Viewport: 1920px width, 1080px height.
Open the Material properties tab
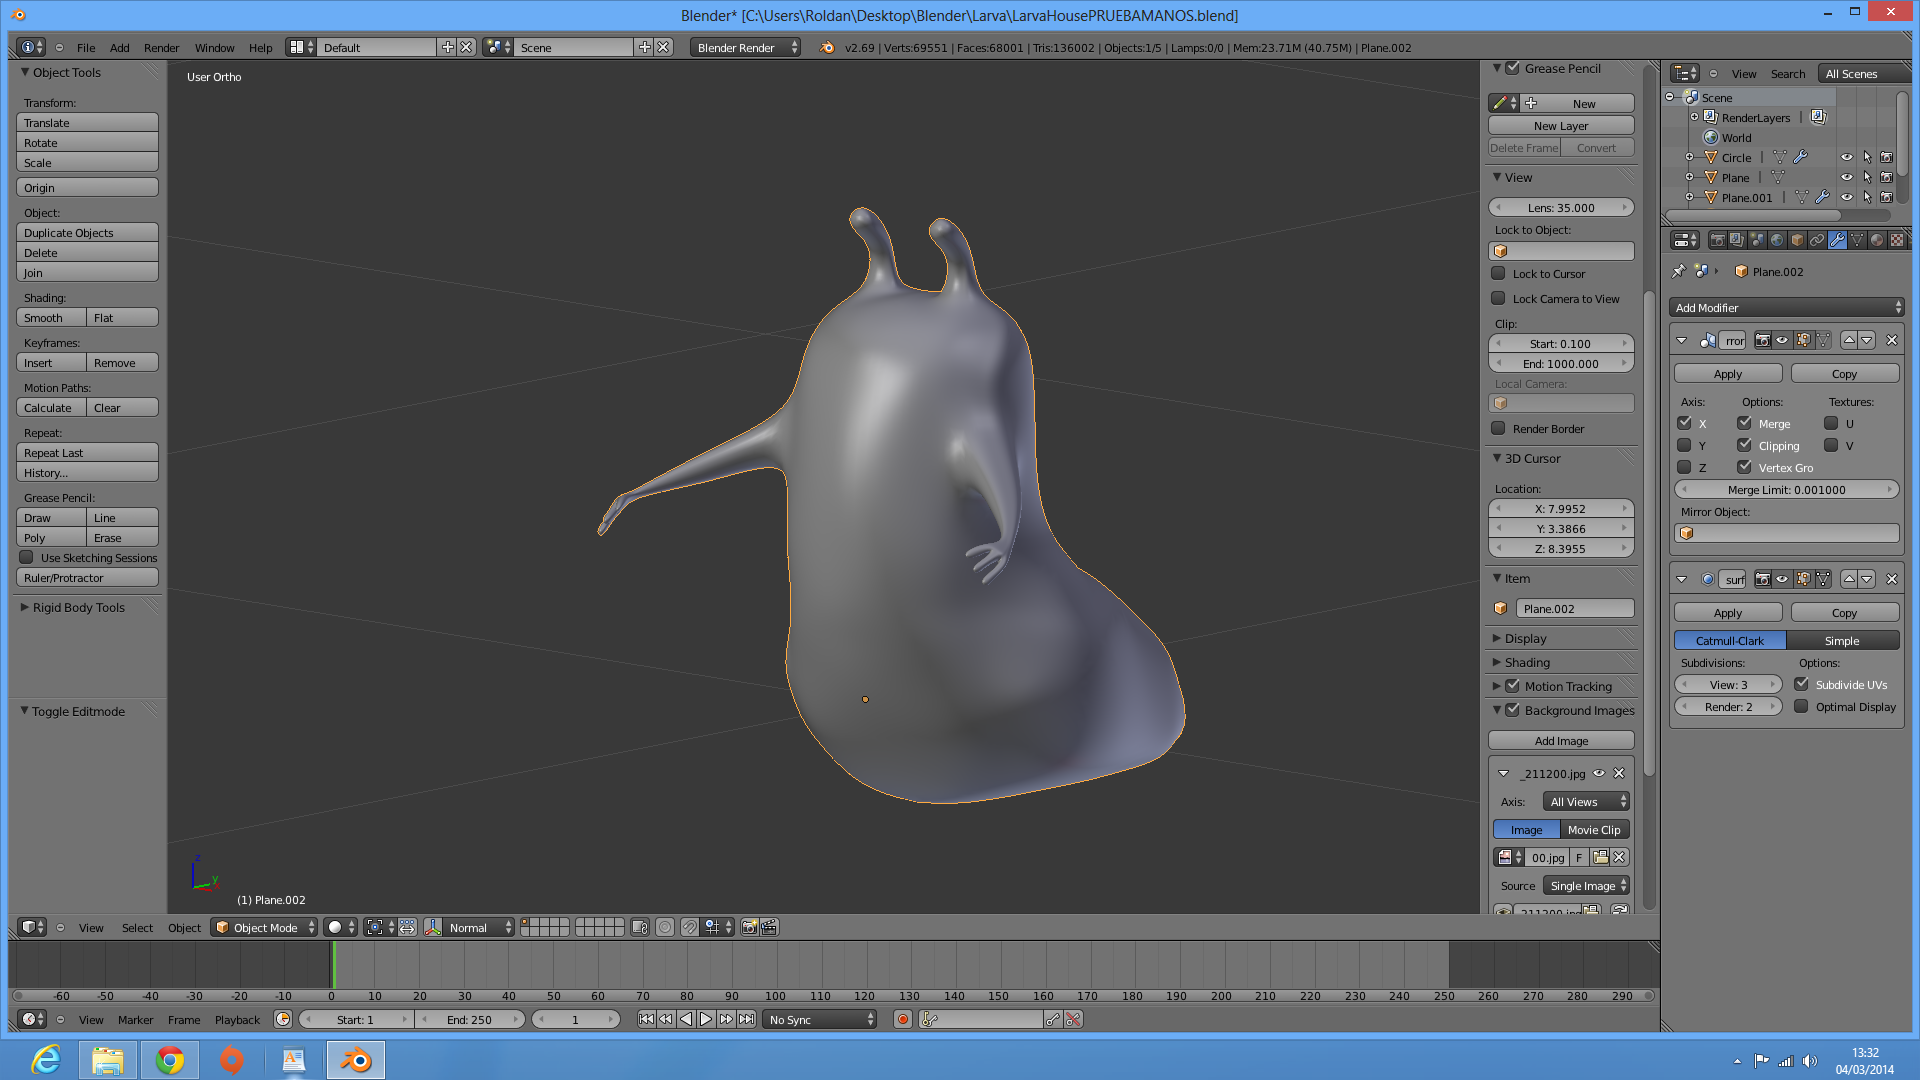tap(1877, 240)
